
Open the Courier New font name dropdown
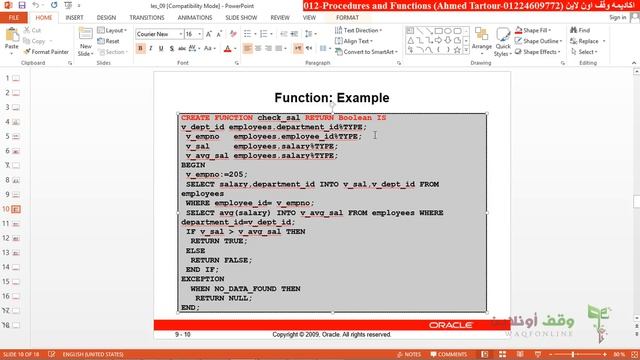tap(180, 34)
